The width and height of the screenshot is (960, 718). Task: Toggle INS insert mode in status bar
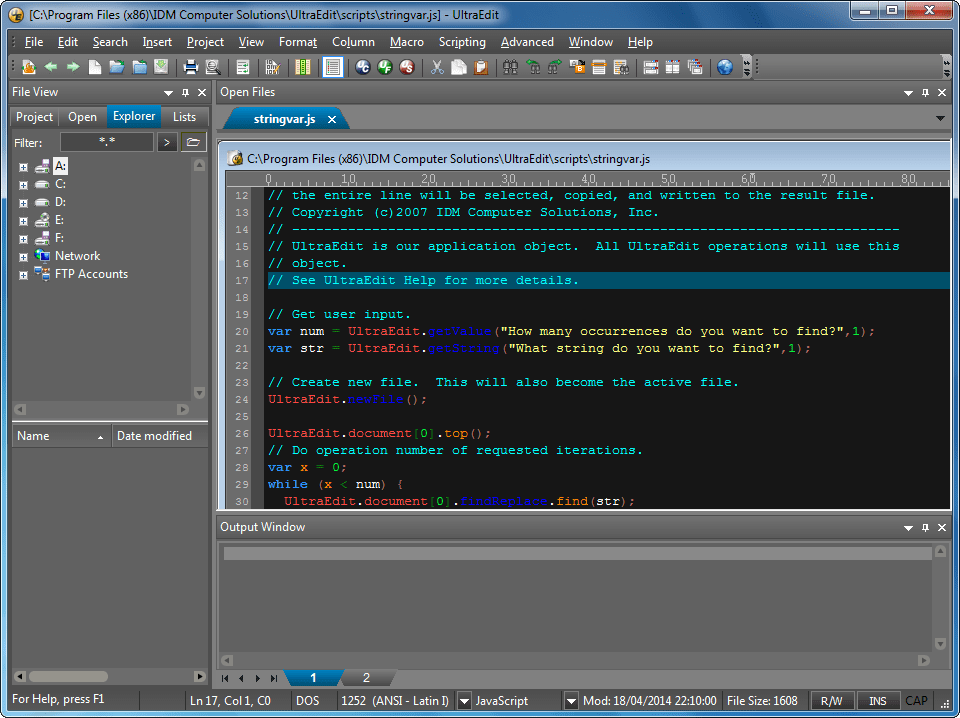point(877,701)
